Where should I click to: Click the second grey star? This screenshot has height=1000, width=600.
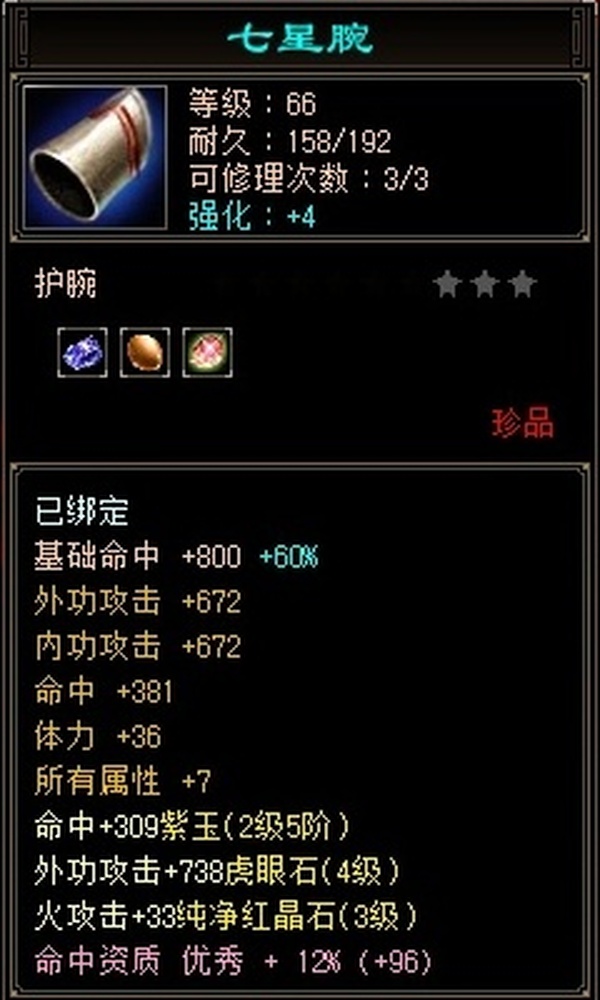[485, 284]
